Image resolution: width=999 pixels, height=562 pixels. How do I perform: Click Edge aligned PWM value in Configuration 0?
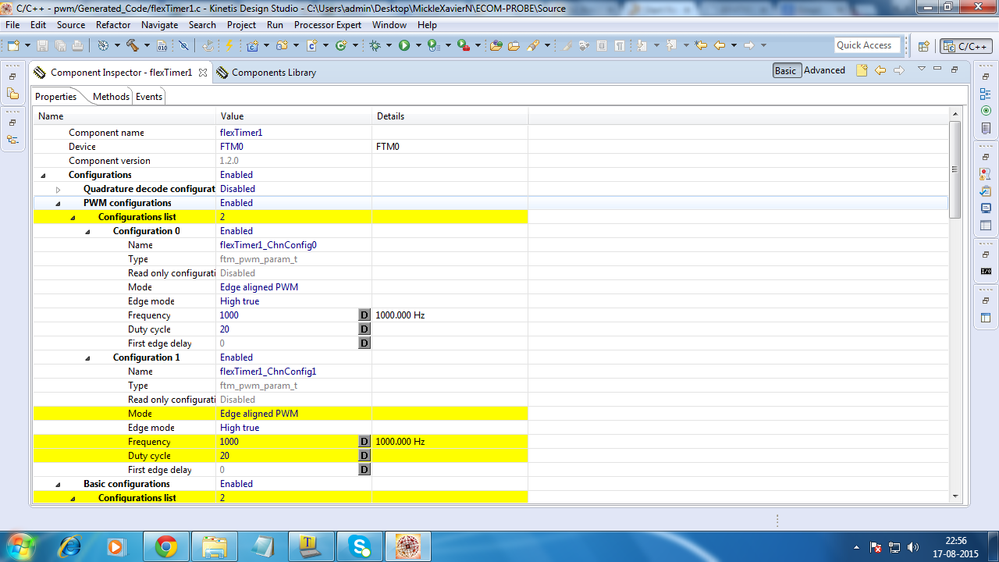point(259,287)
